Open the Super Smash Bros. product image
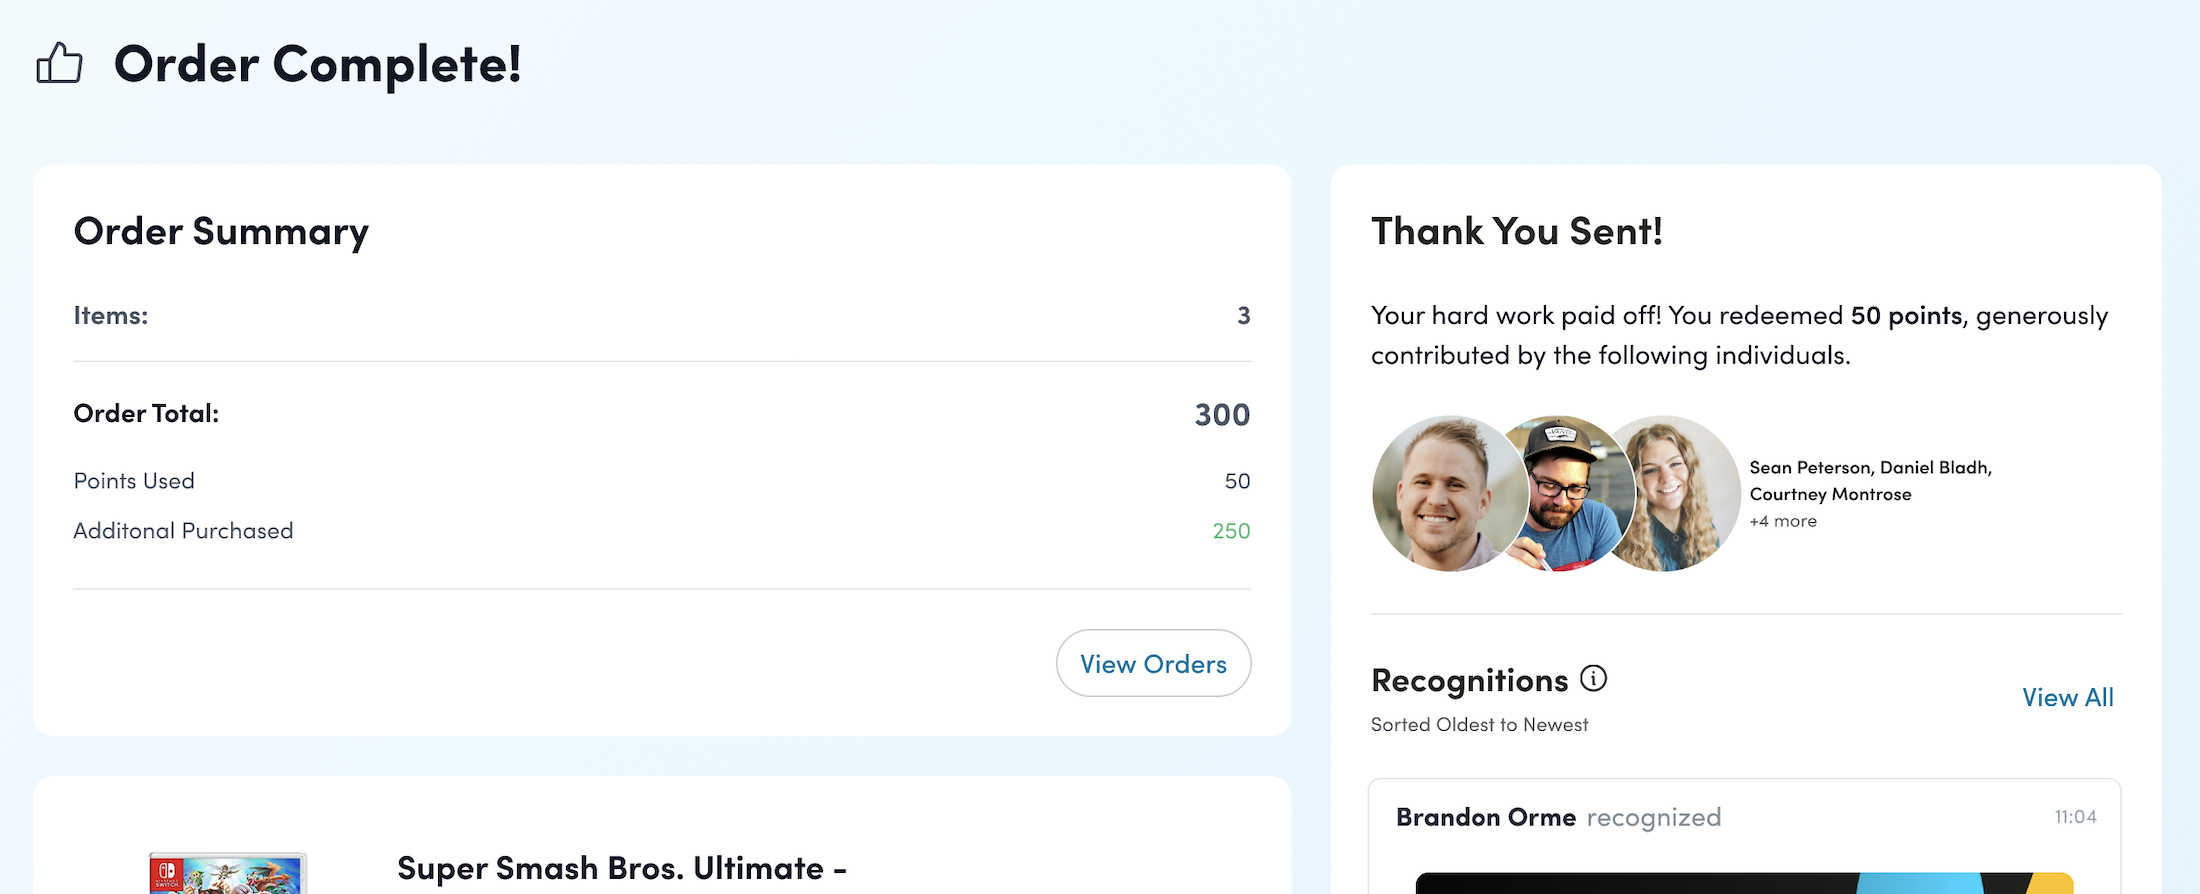 [x=228, y=873]
